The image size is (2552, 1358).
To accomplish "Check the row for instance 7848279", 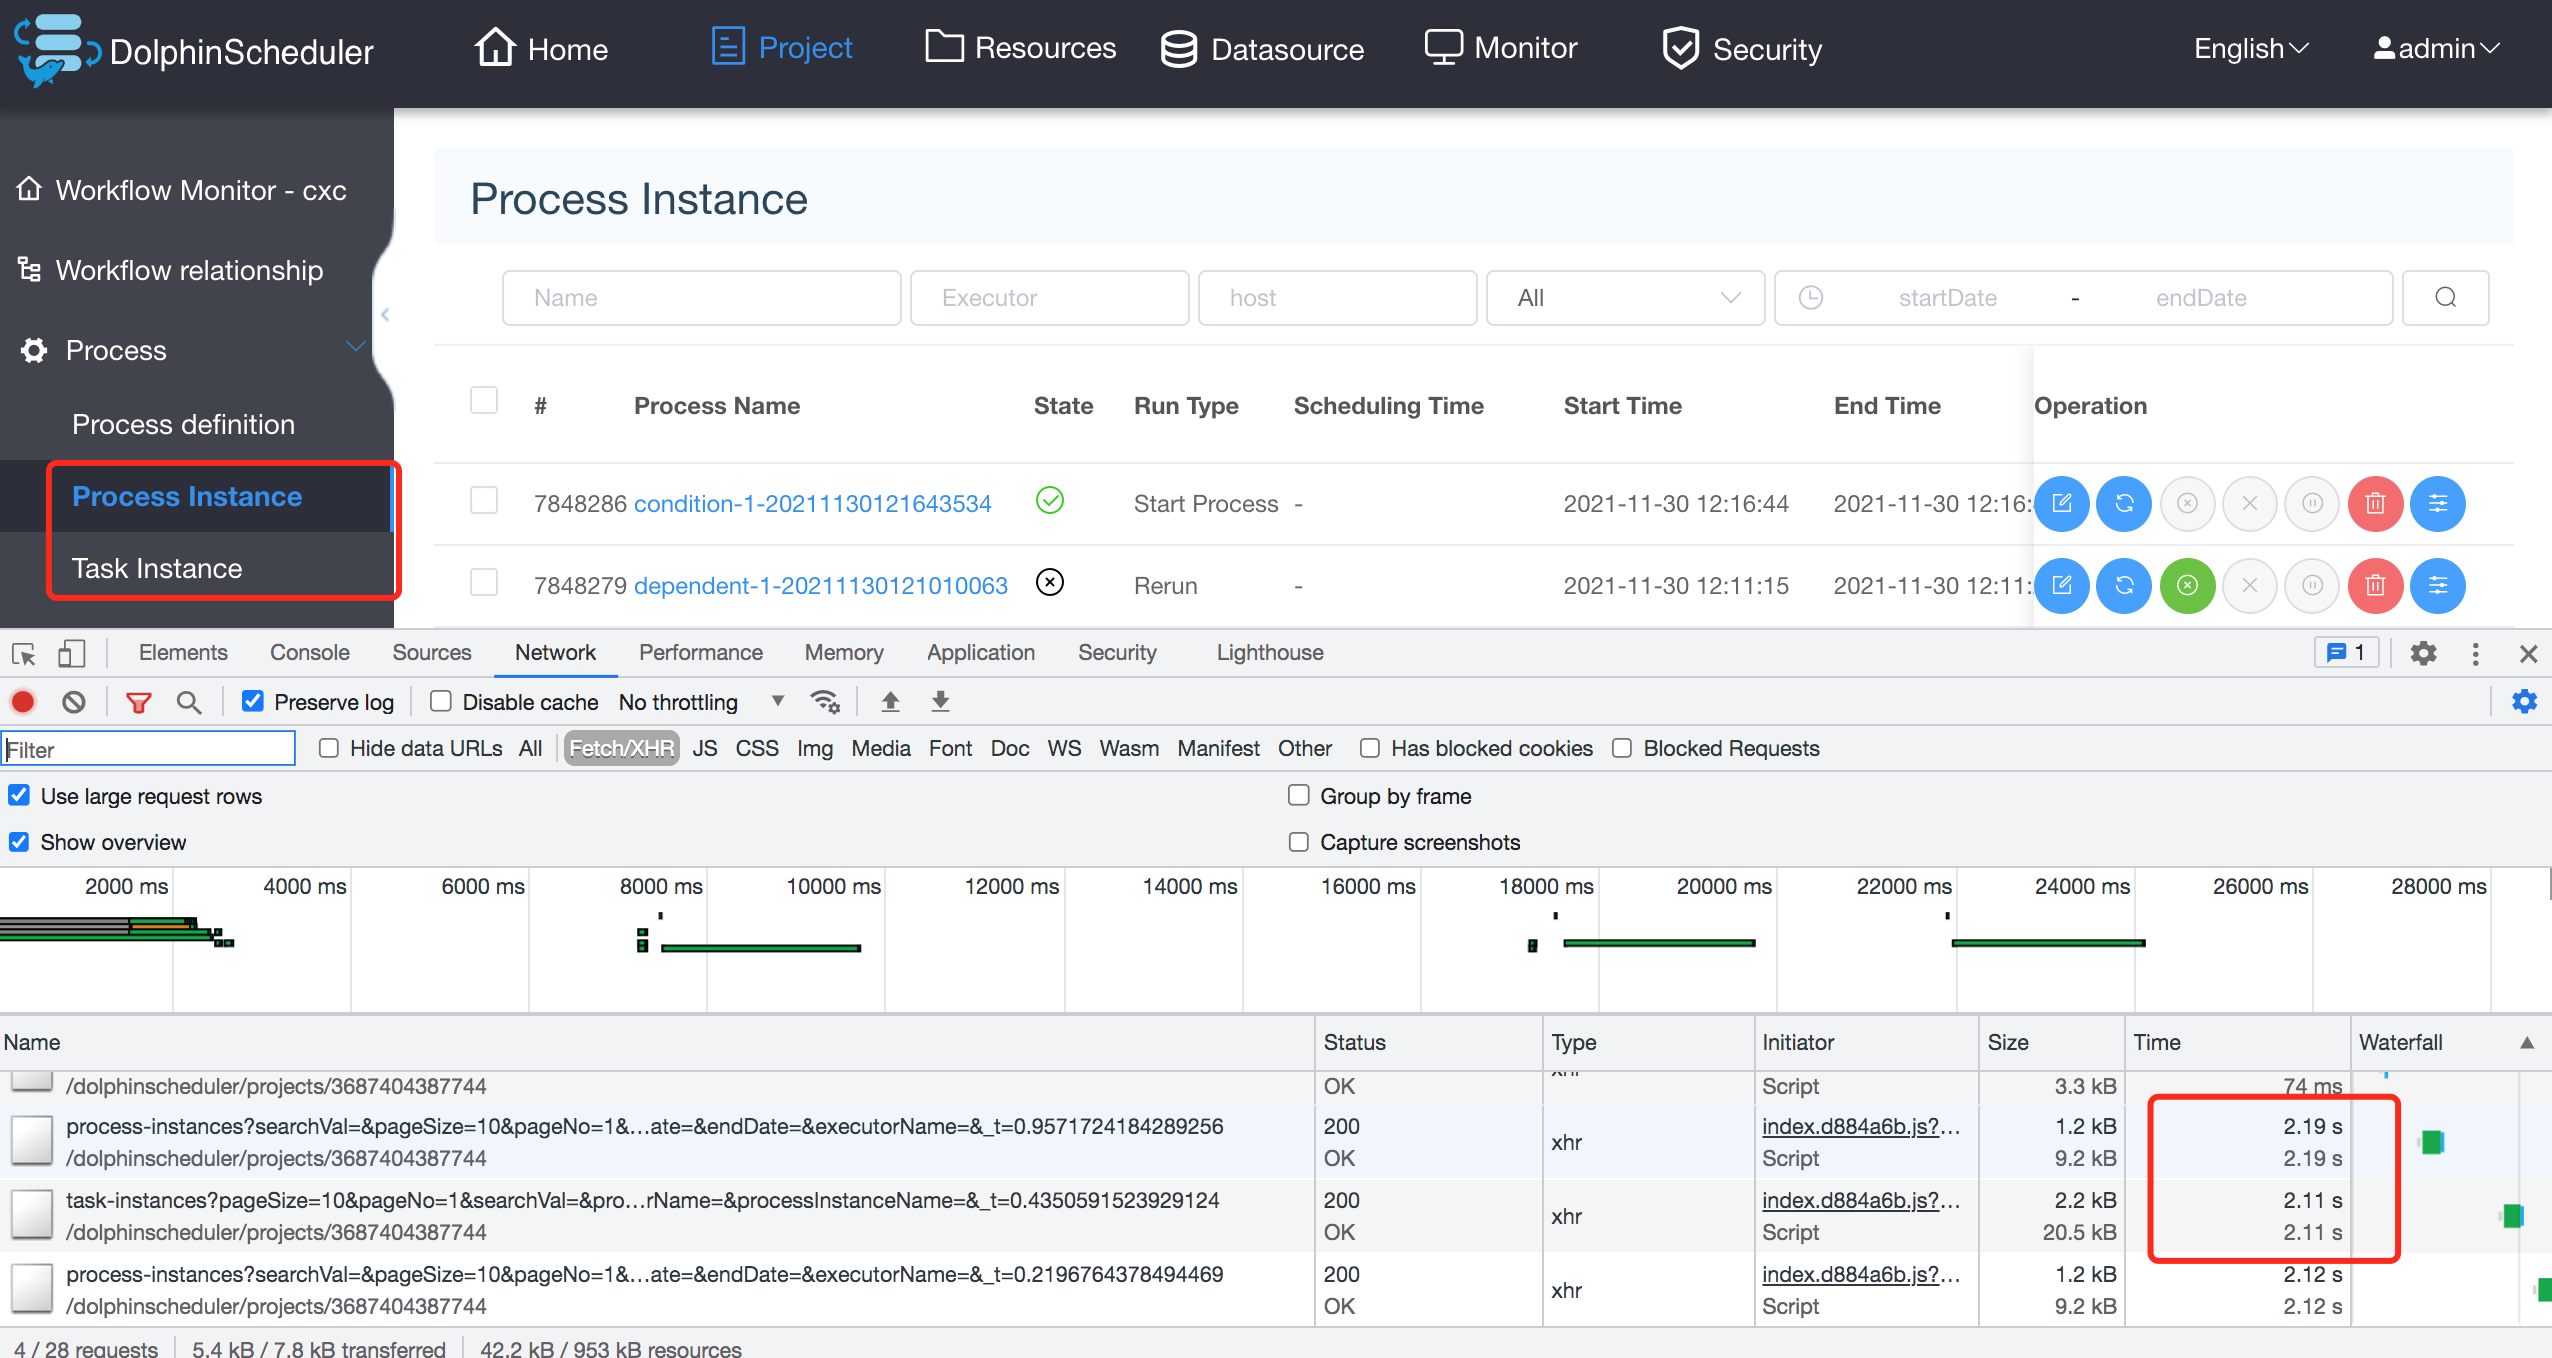I will [484, 582].
